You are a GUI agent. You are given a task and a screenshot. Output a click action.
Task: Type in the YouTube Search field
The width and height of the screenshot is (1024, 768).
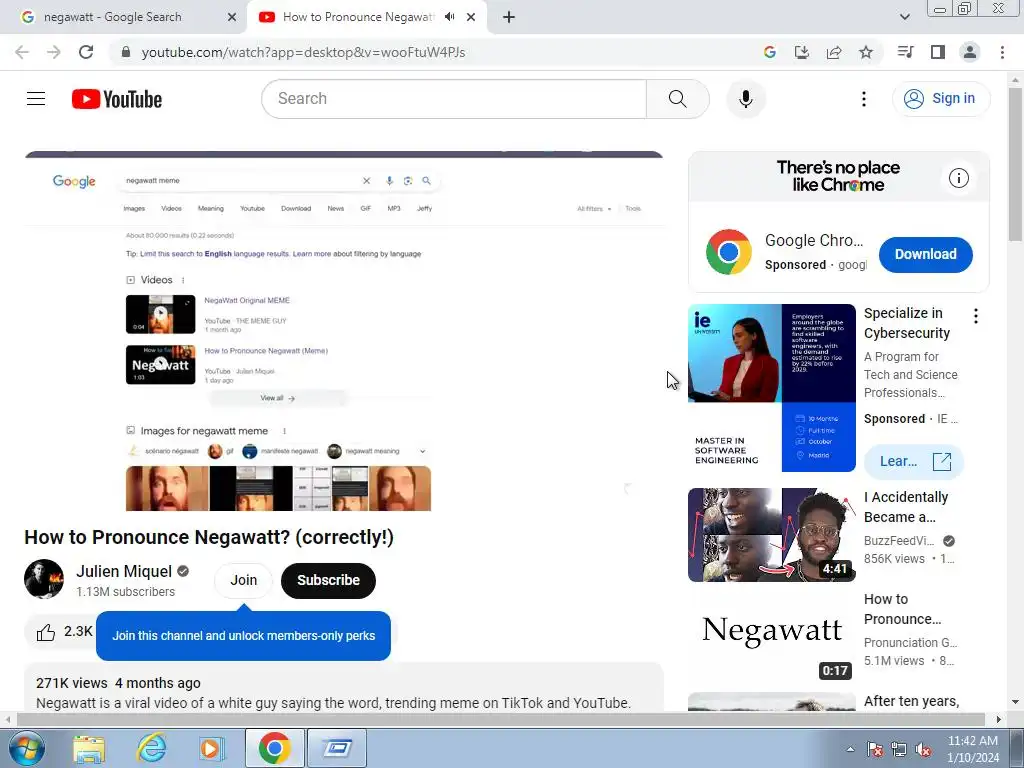click(454, 99)
